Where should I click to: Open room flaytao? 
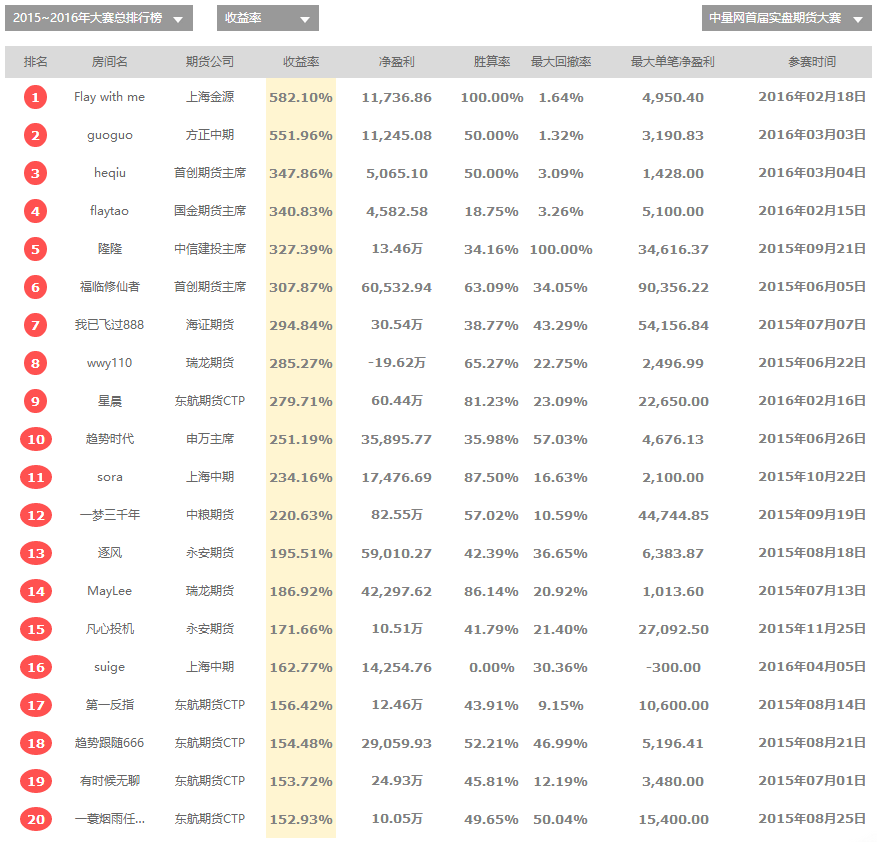point(110,211)
